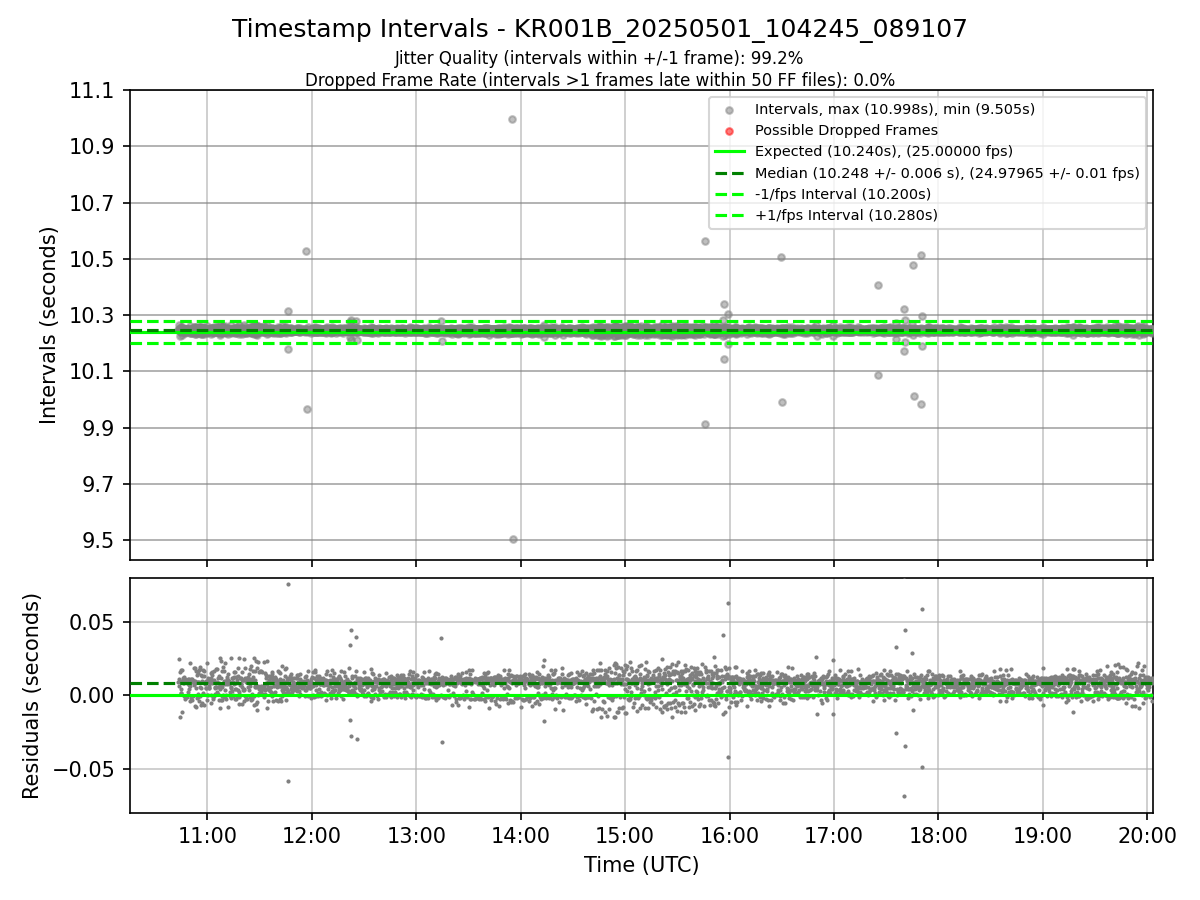Screen dimensions: 1200x900
Task: Click legend entry '+1/fps Interval (10.280s)'
Action: (x=846, y=214)
